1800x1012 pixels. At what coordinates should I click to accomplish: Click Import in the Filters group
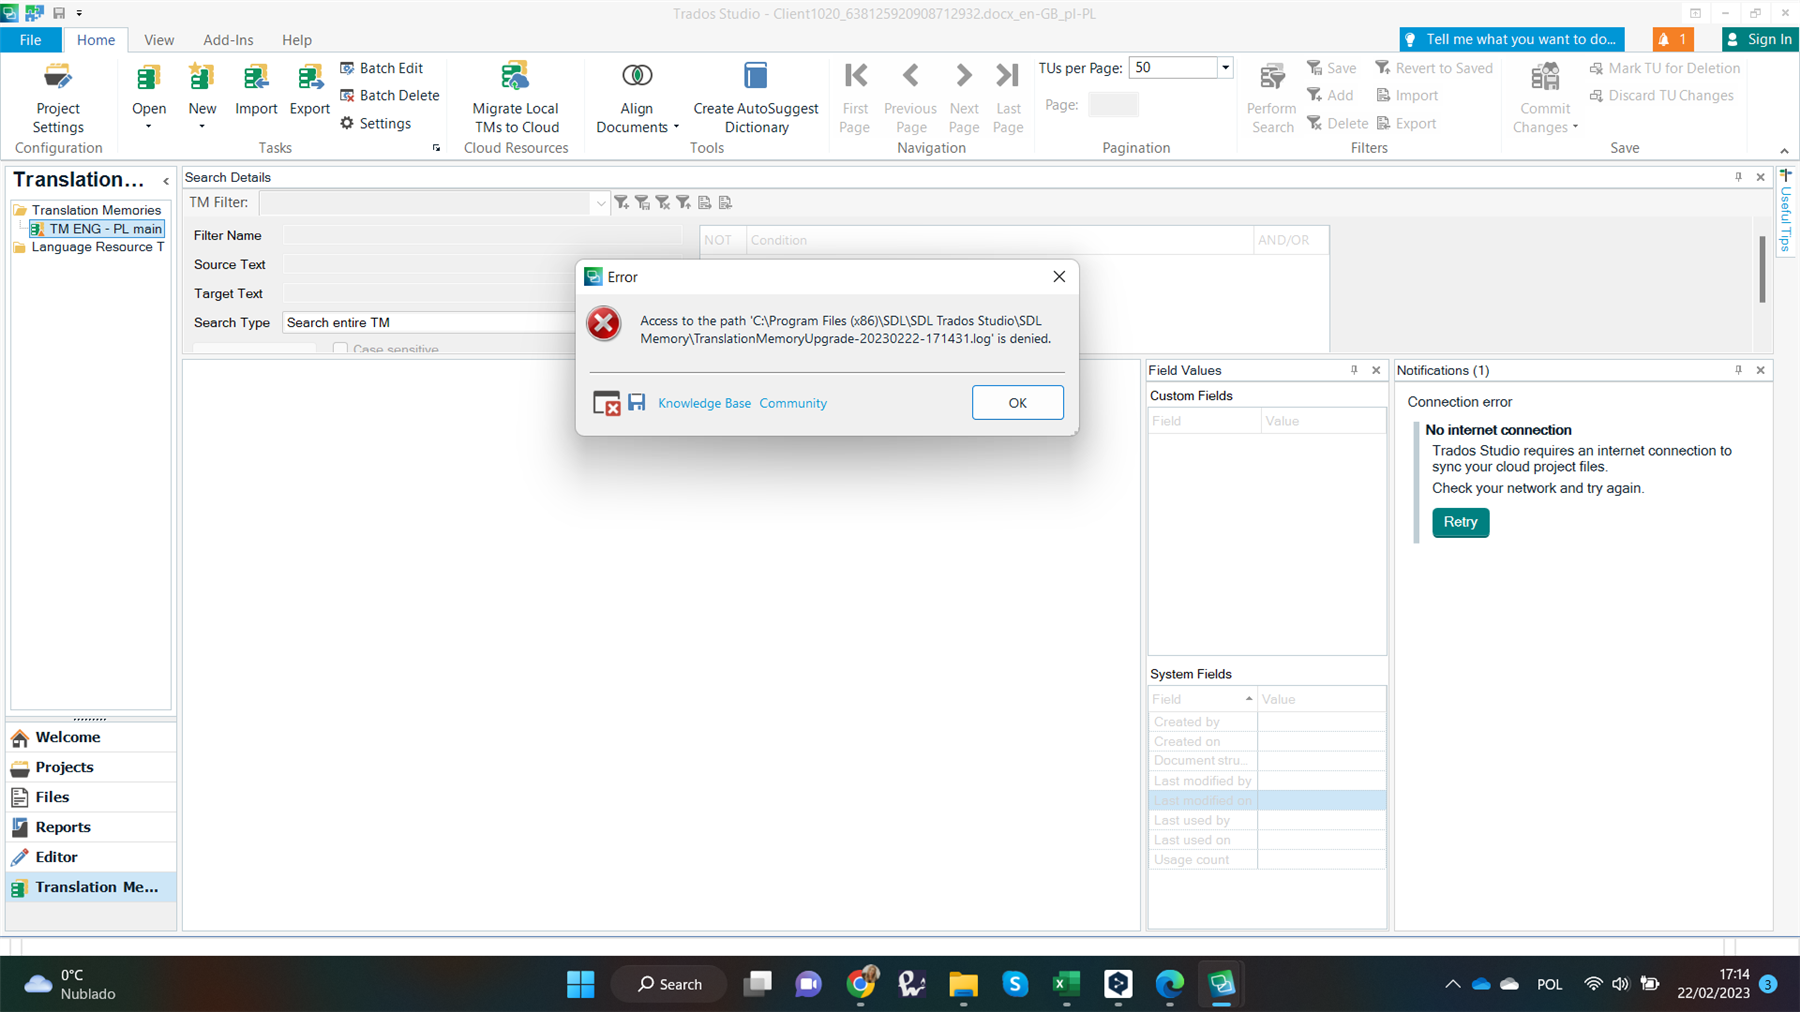(x=1407, y=95)
